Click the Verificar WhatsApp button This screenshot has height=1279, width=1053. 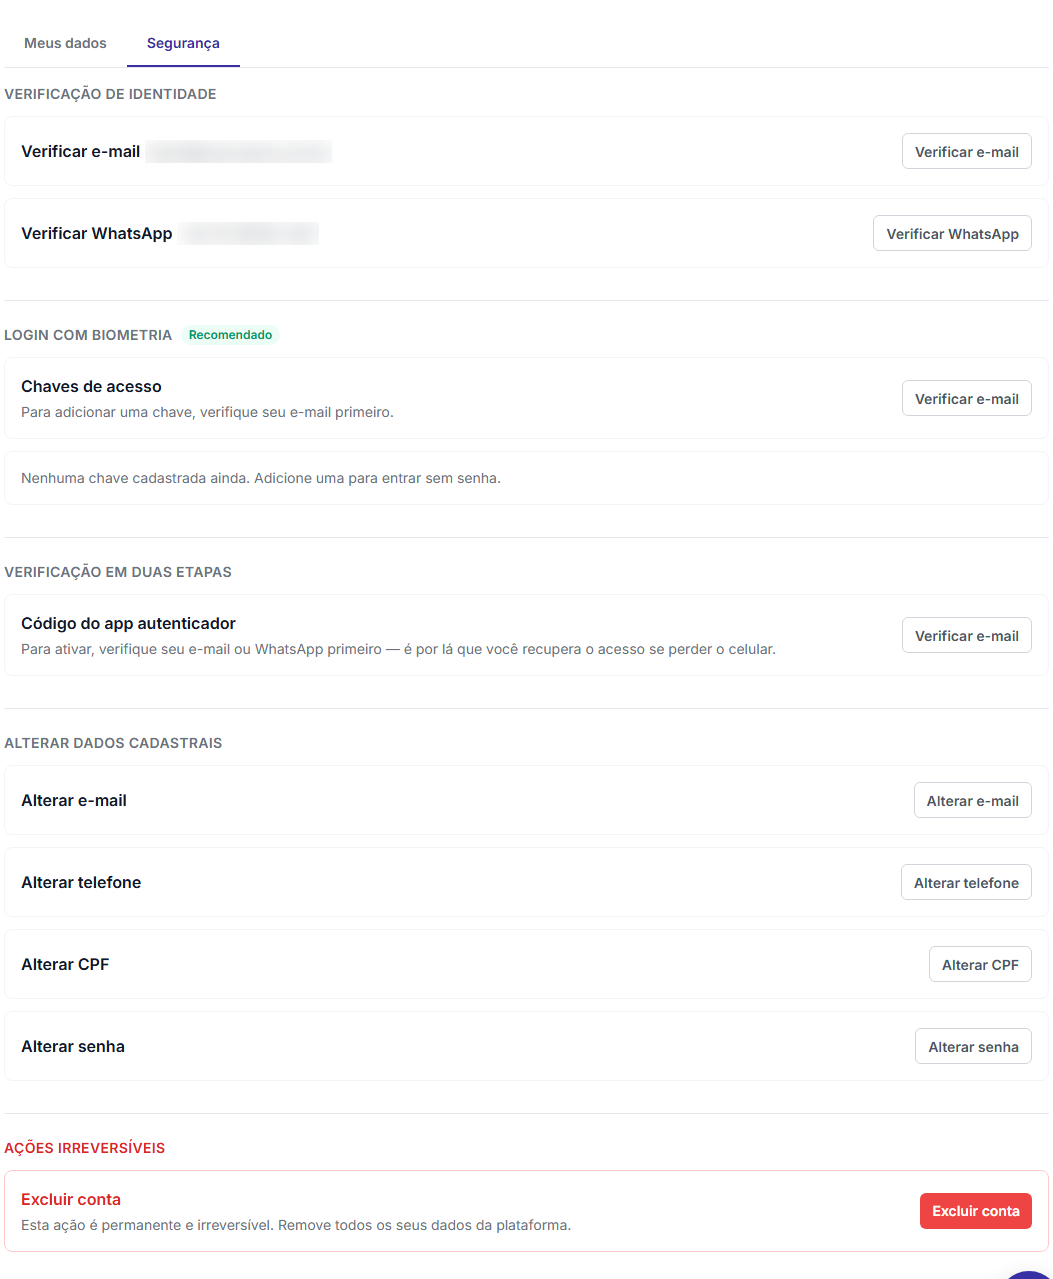click(x=952, y=234)
